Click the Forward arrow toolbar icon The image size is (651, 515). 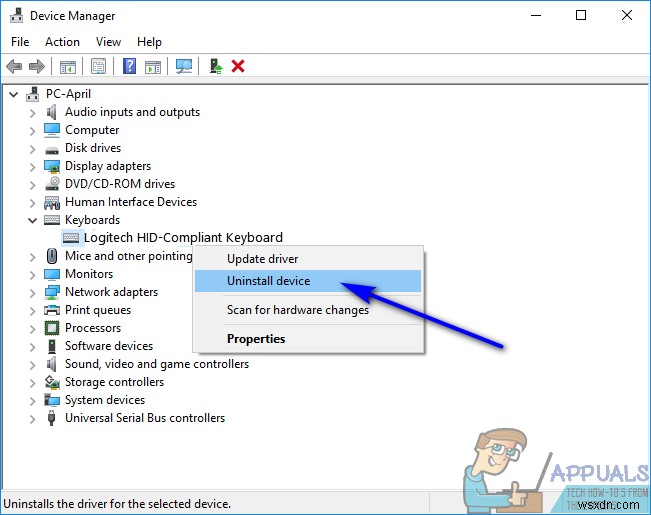(37, 66)
